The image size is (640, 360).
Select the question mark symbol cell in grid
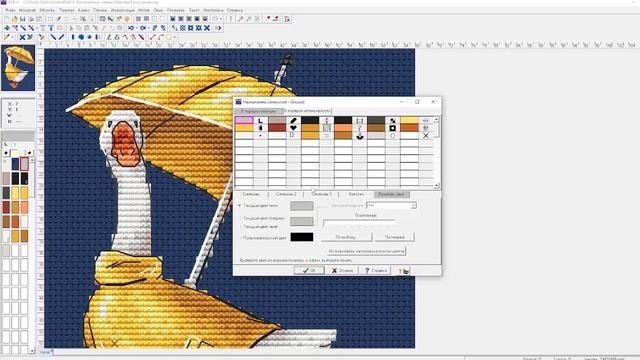(360, 128)
